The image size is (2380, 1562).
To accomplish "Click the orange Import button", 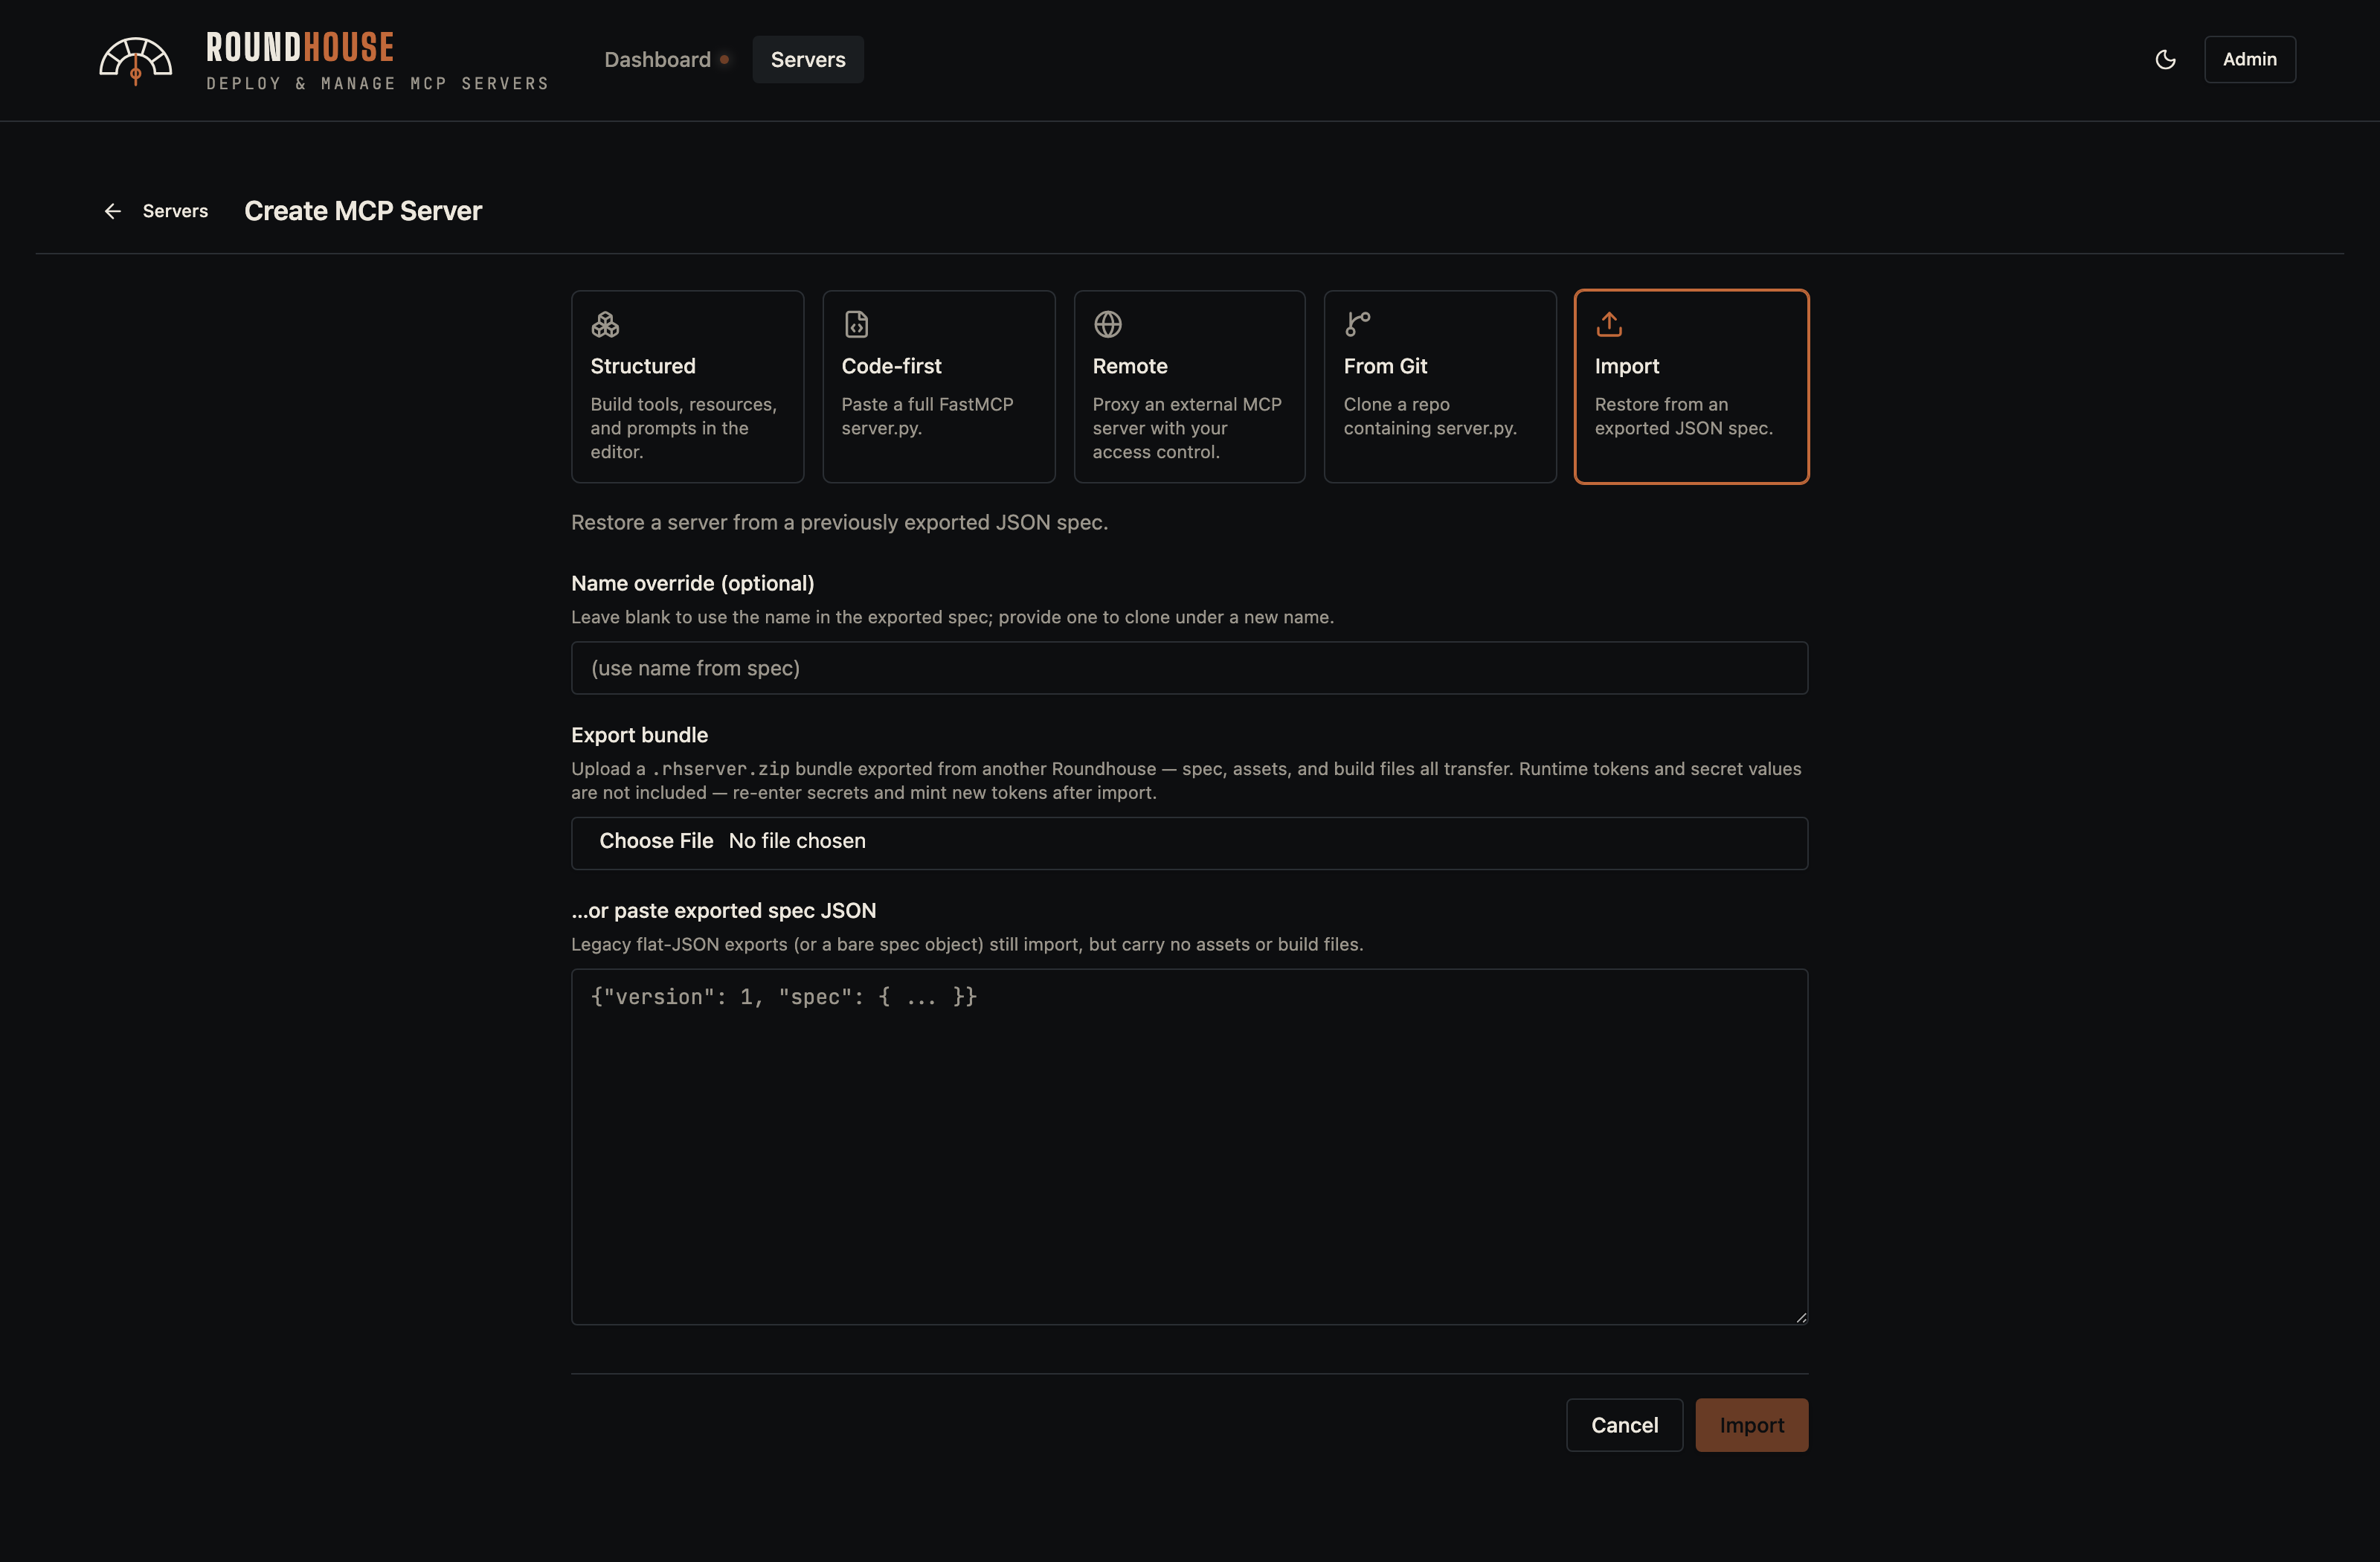I will pyautogui.click(x=1751, y=1425).
